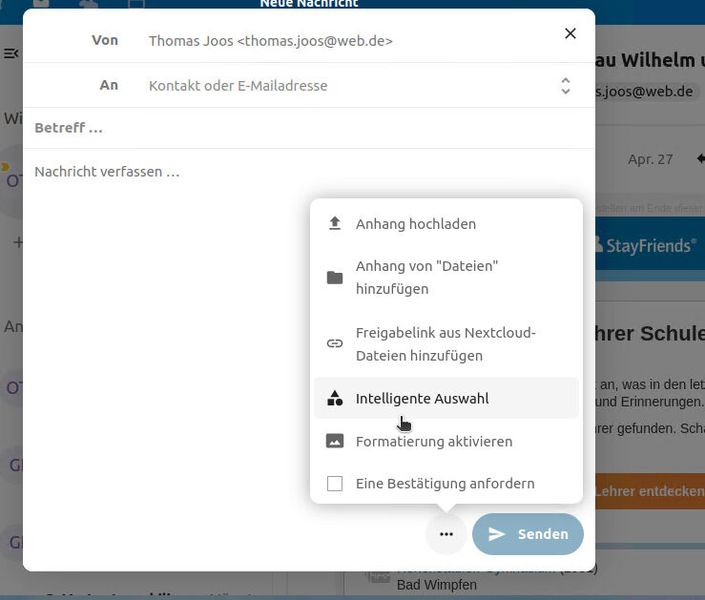Toggle the navigation sidebar menu icon
The height and width of the screenshot is (600, 705).
pyautogui.click(x=11, y=54)
